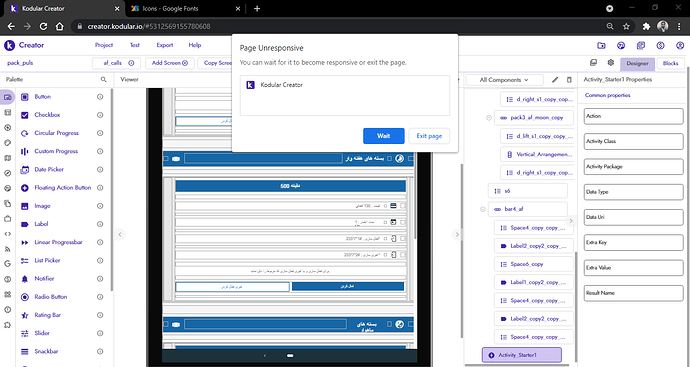This screenshot has width=690, height=367.
Task: Go to the browser home page
Action: click(59, 26)
